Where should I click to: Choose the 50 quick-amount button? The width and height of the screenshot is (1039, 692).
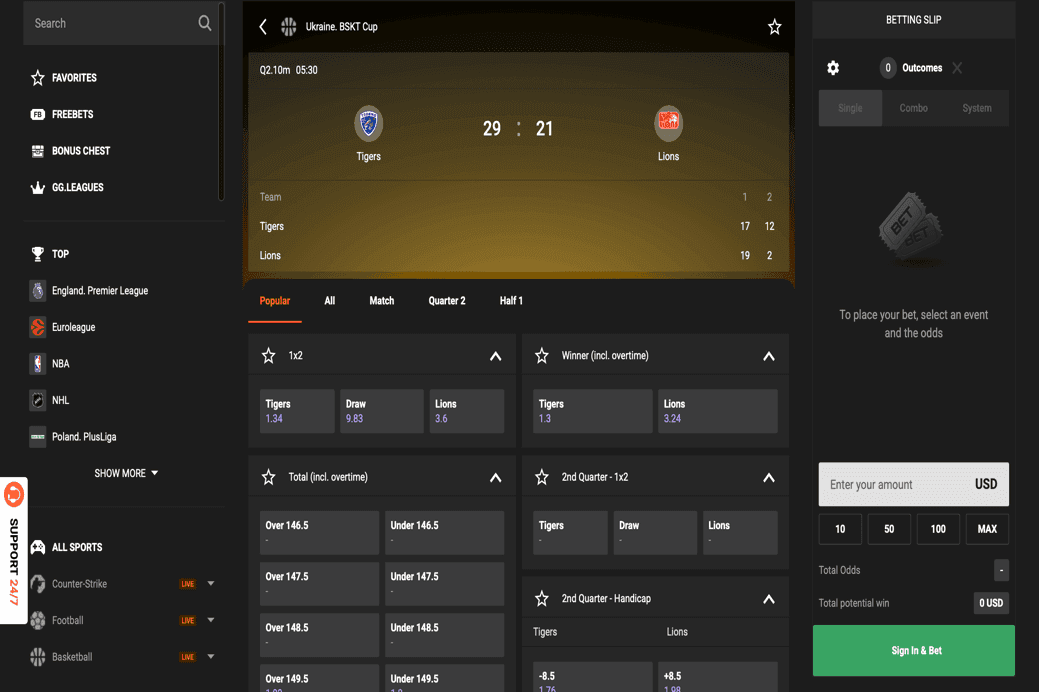[x=888, y=529]
